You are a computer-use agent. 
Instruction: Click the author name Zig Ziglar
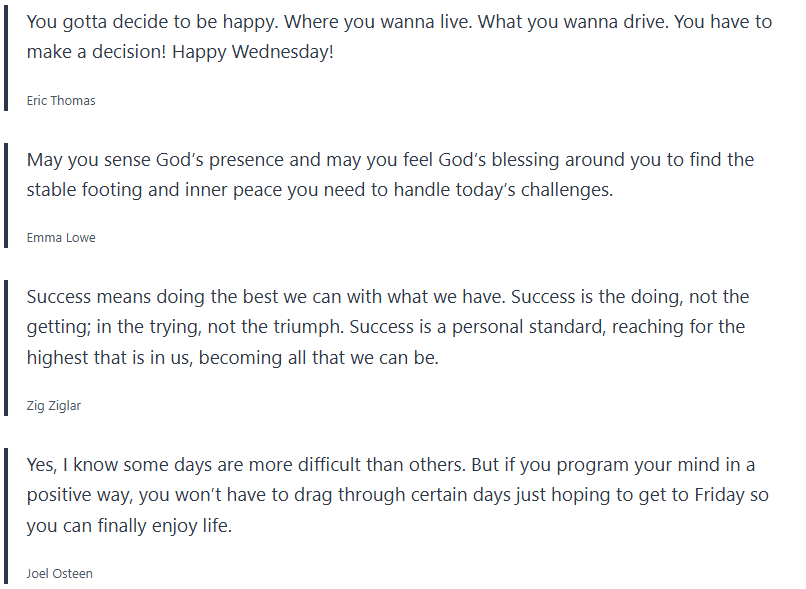tap(56, 405)
